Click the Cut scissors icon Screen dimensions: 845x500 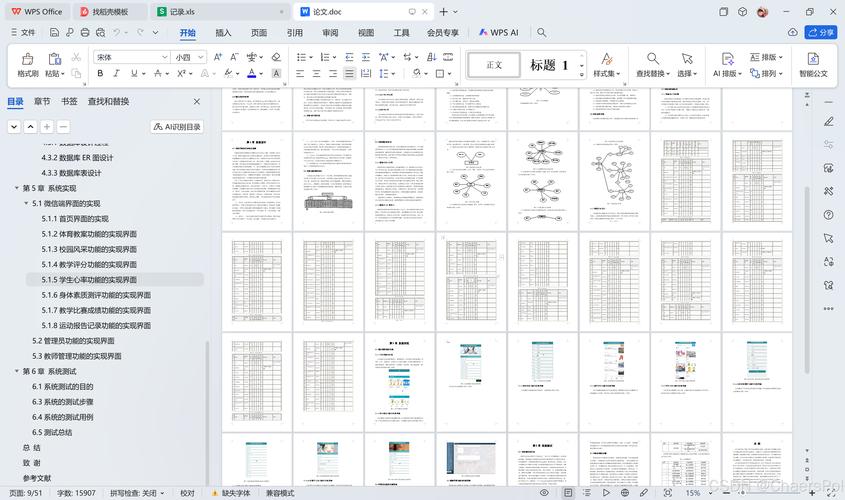[x=76, y=57]
